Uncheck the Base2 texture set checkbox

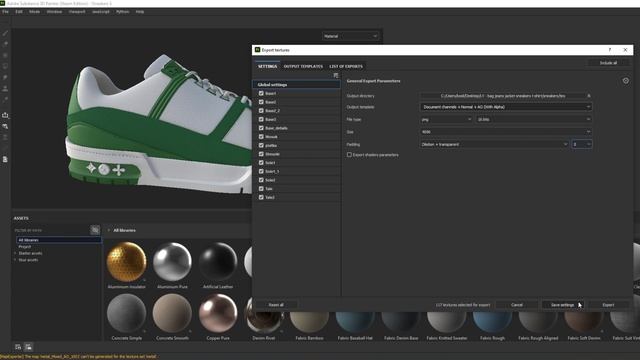[261, 102]
